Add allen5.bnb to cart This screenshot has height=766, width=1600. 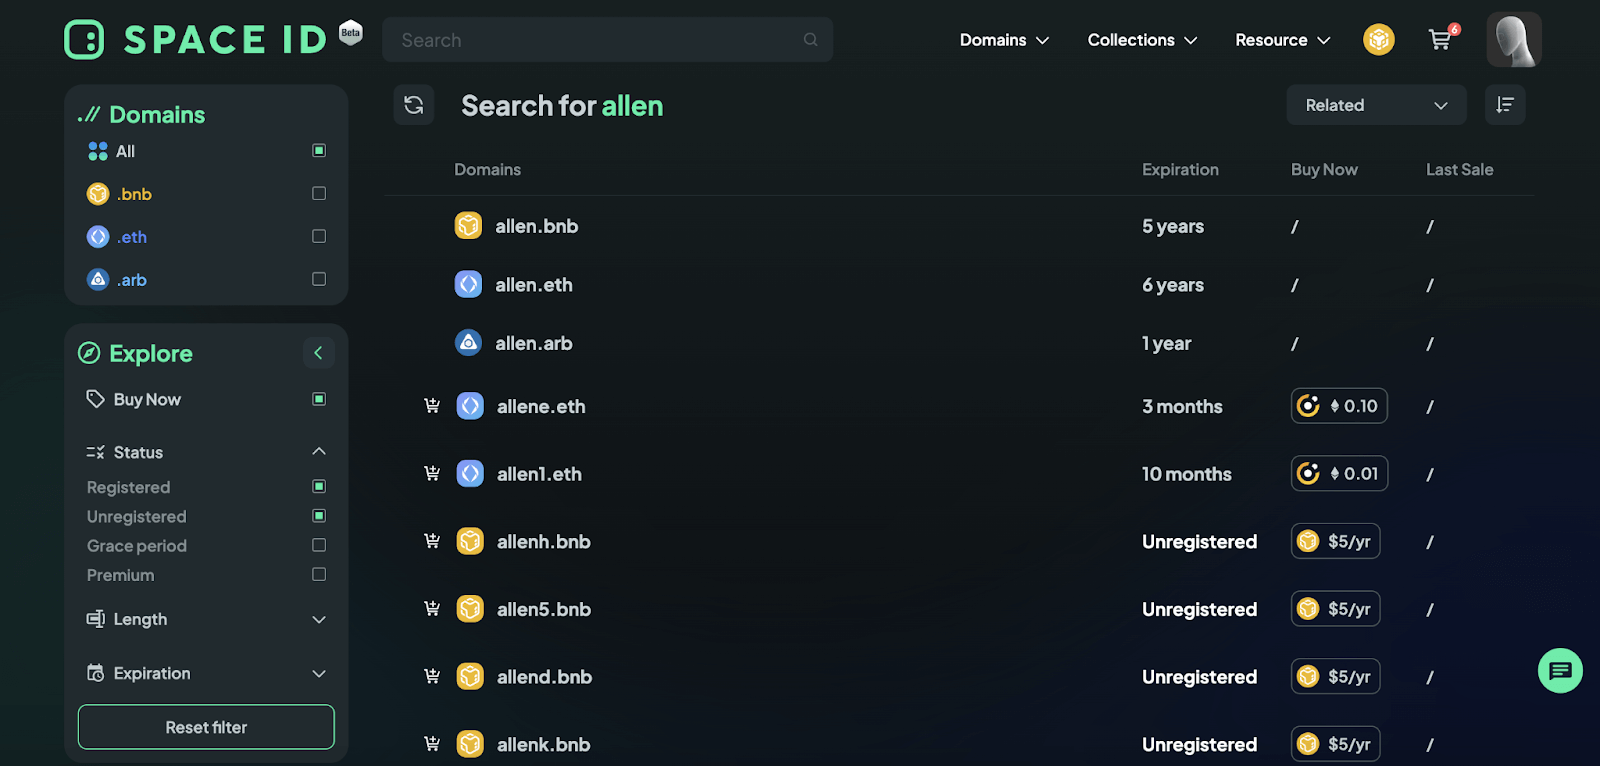pos(432,609)
